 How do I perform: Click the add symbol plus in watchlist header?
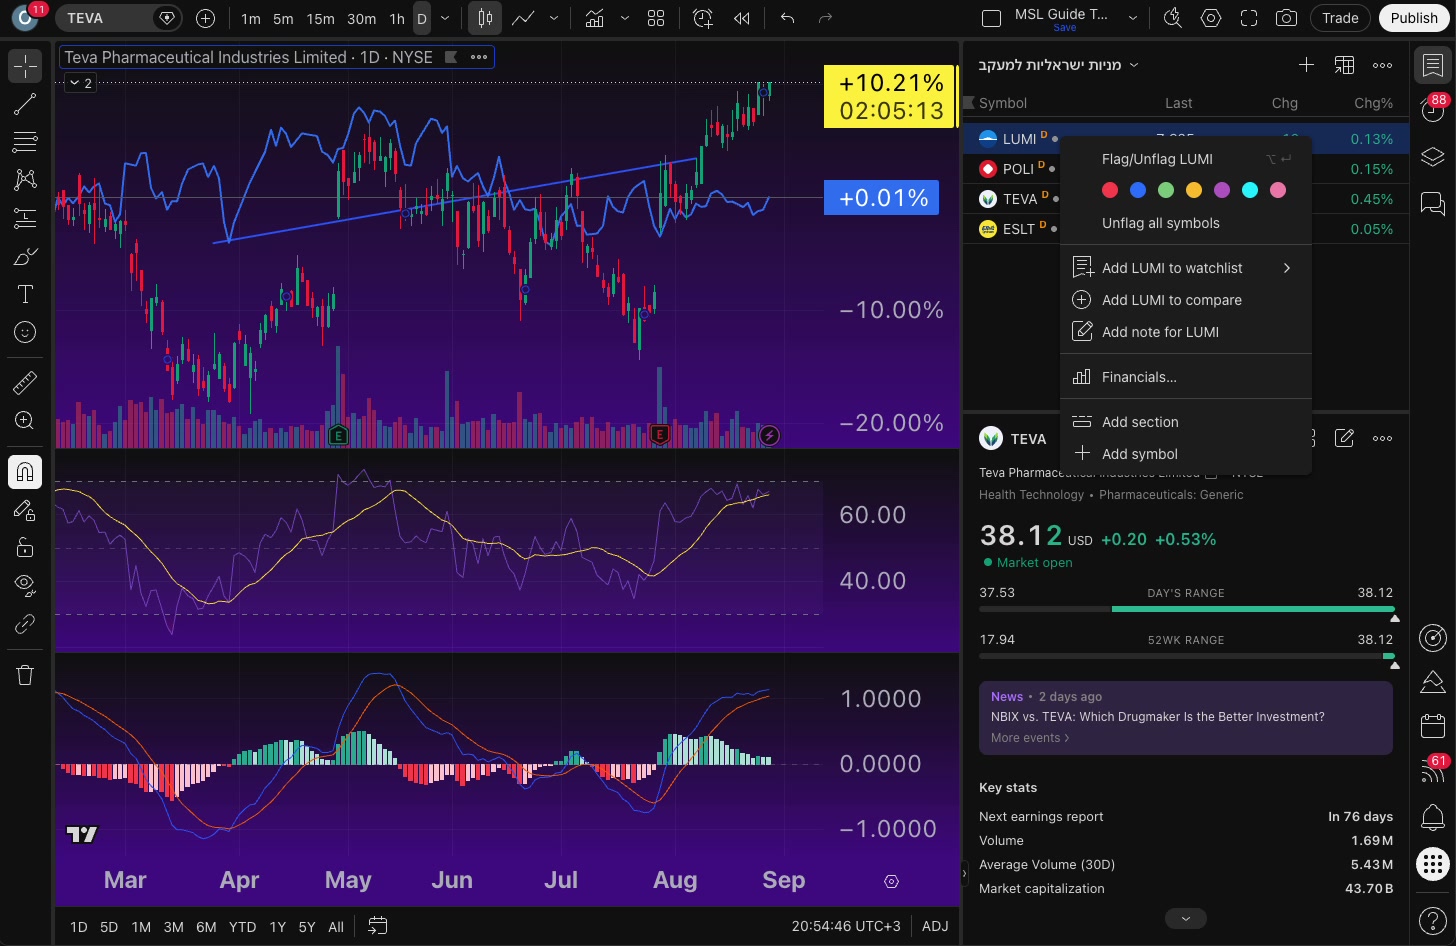click(x=1306, y=65)
